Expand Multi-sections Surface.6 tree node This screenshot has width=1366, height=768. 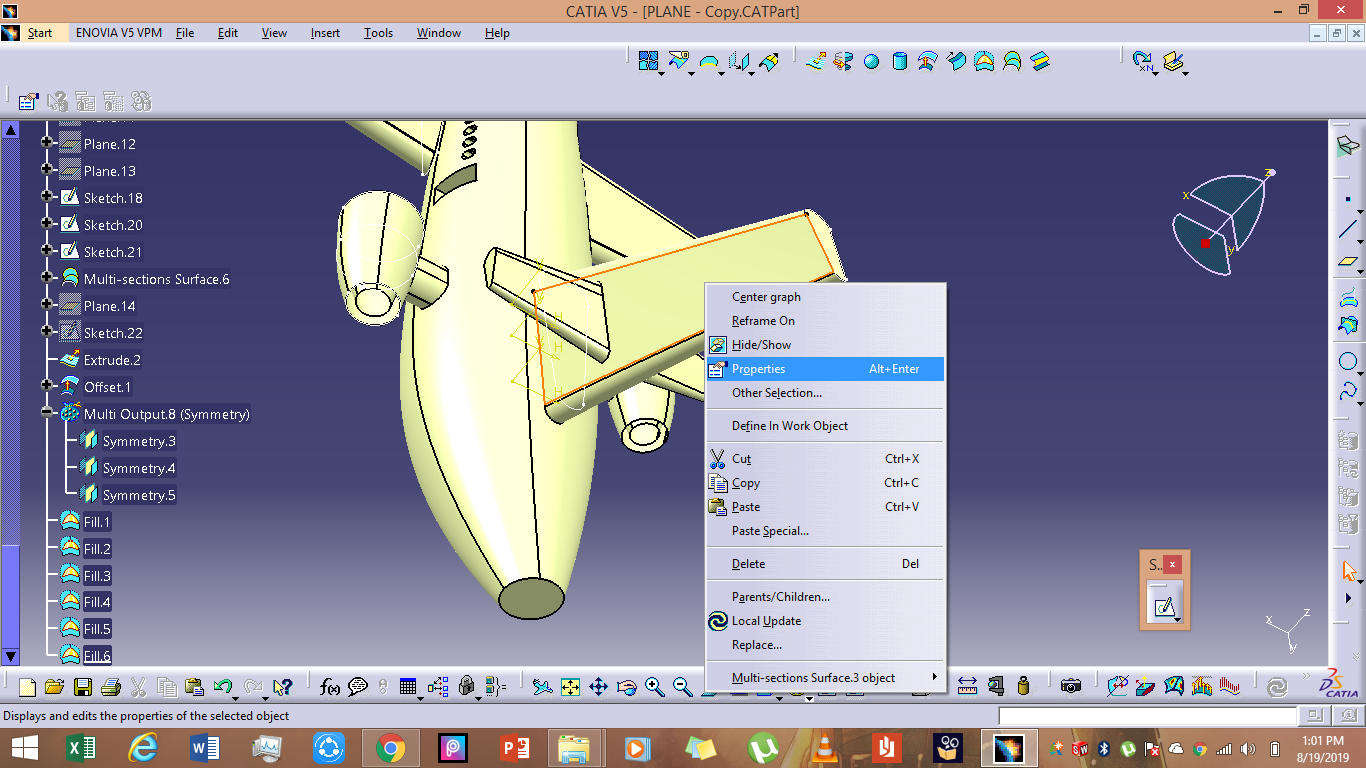pos(47,279)
